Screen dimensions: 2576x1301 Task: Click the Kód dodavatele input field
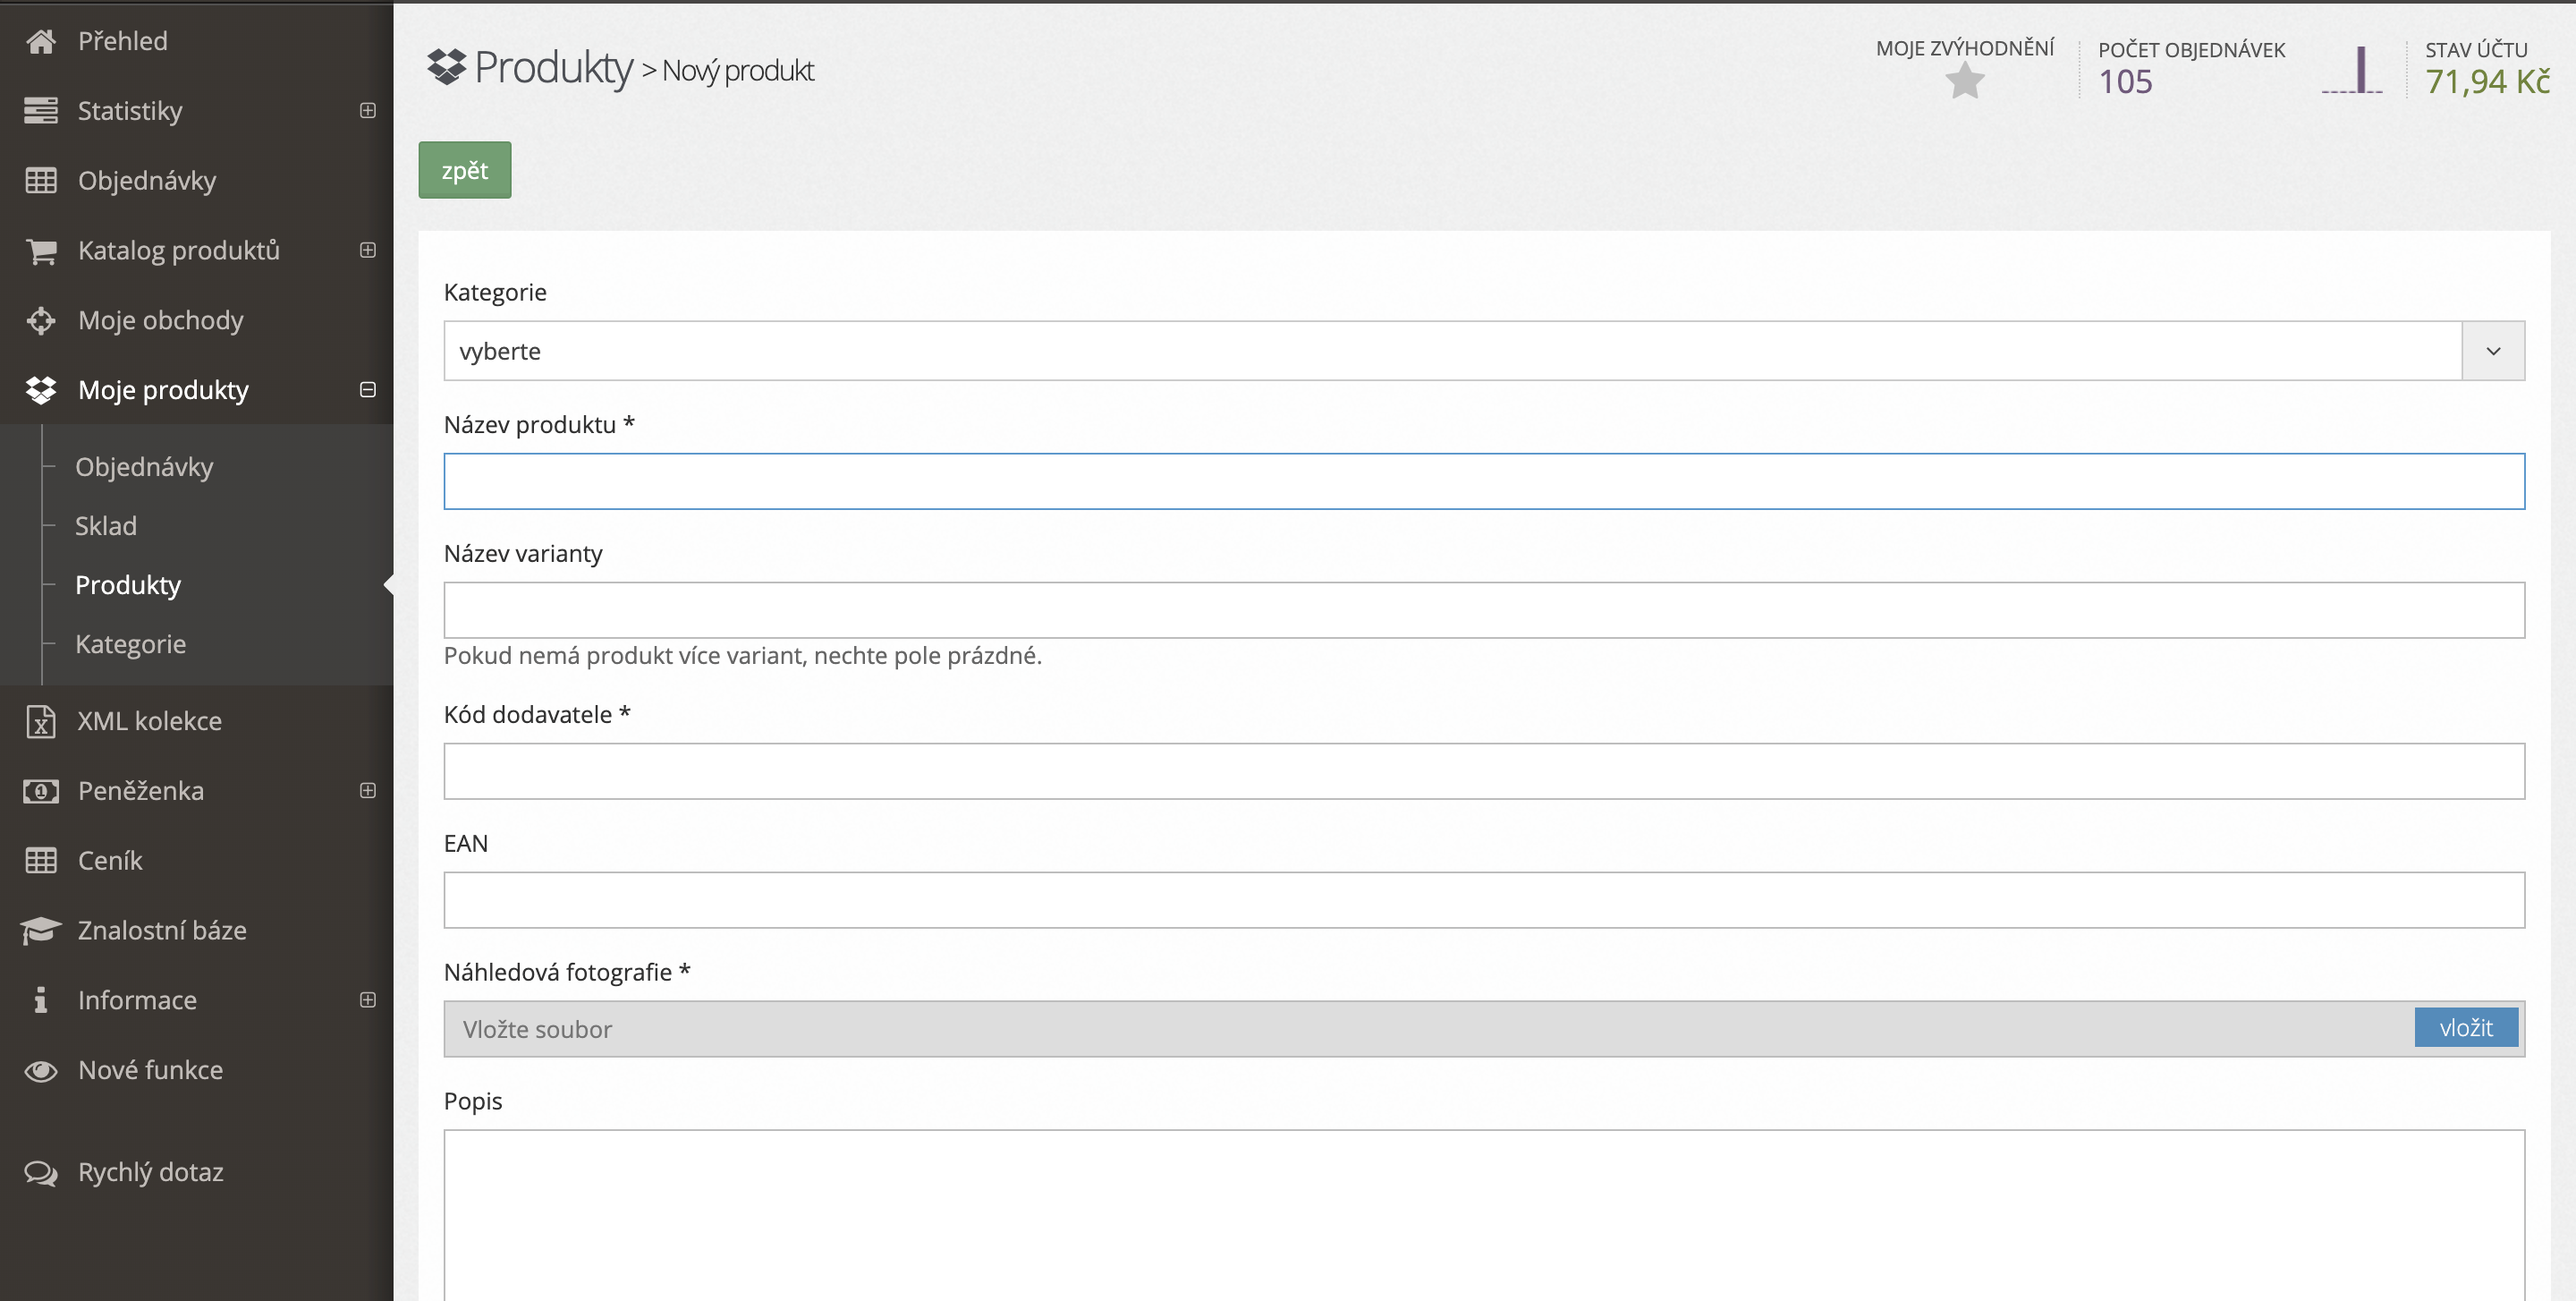1483,771
